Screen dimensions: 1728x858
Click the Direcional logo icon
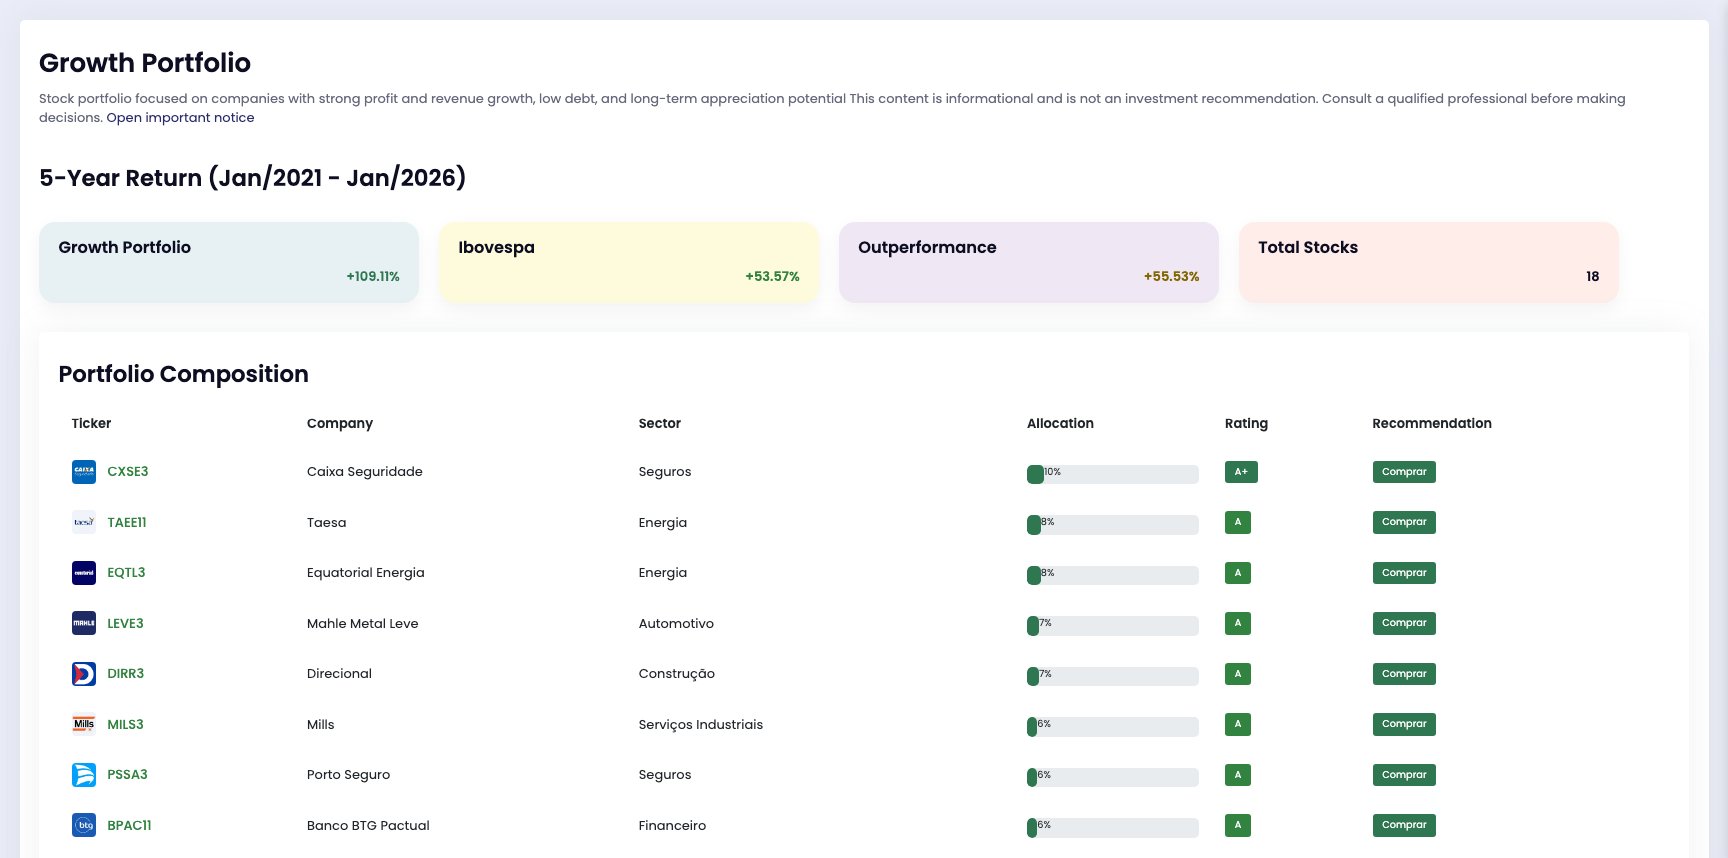click(x=84, y=674)
